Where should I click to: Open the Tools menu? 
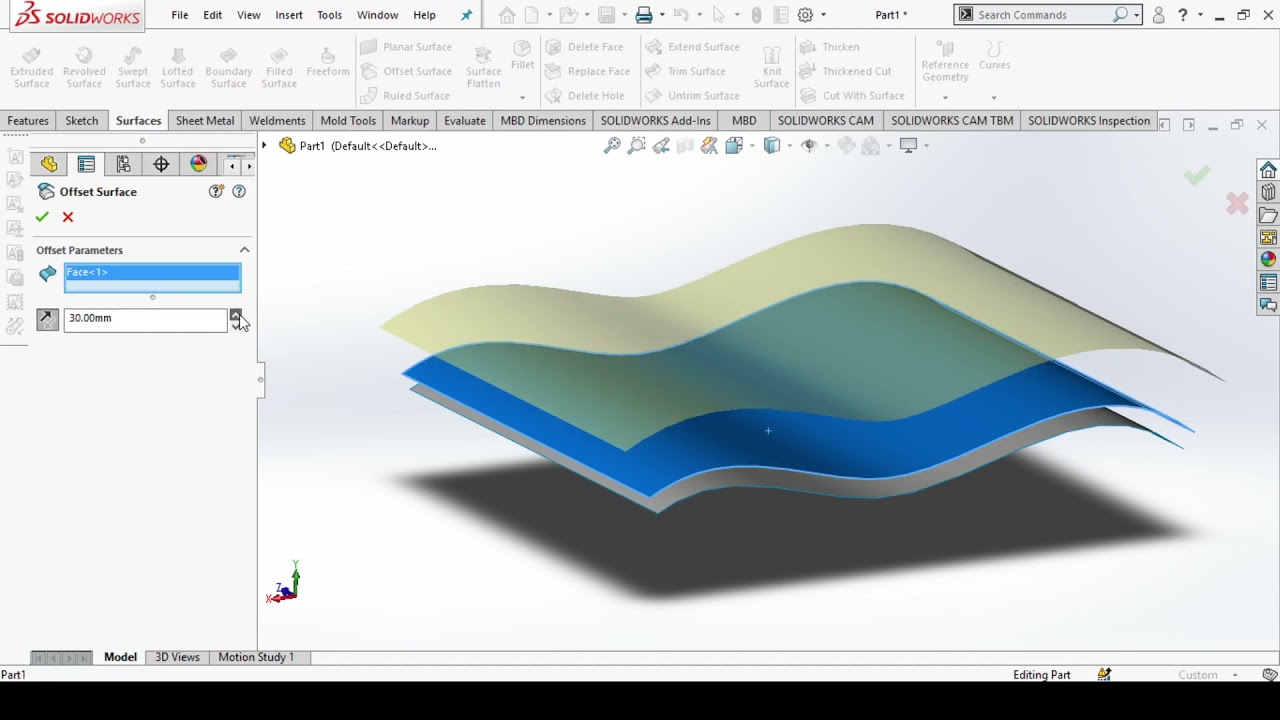(329, 15)
